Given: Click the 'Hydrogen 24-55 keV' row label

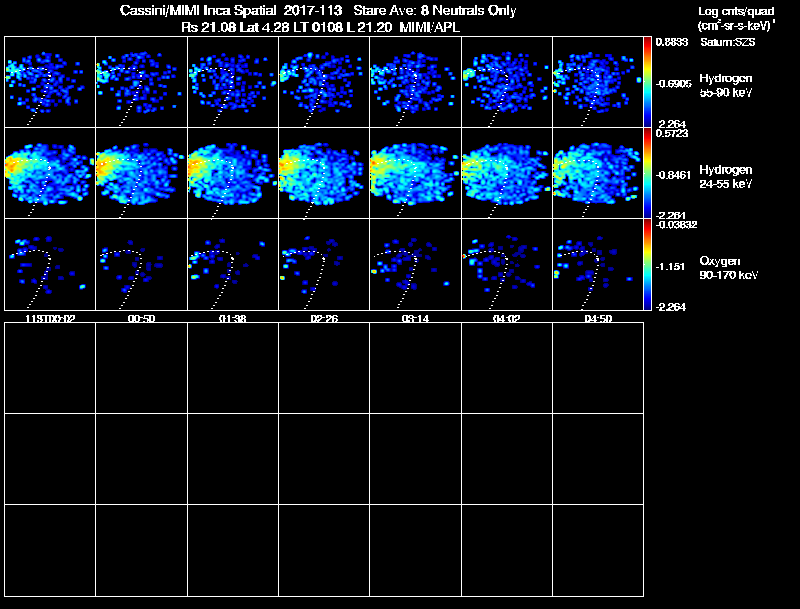Looking at the screenshot, I should pyautogui.click(x=726, y=176).
